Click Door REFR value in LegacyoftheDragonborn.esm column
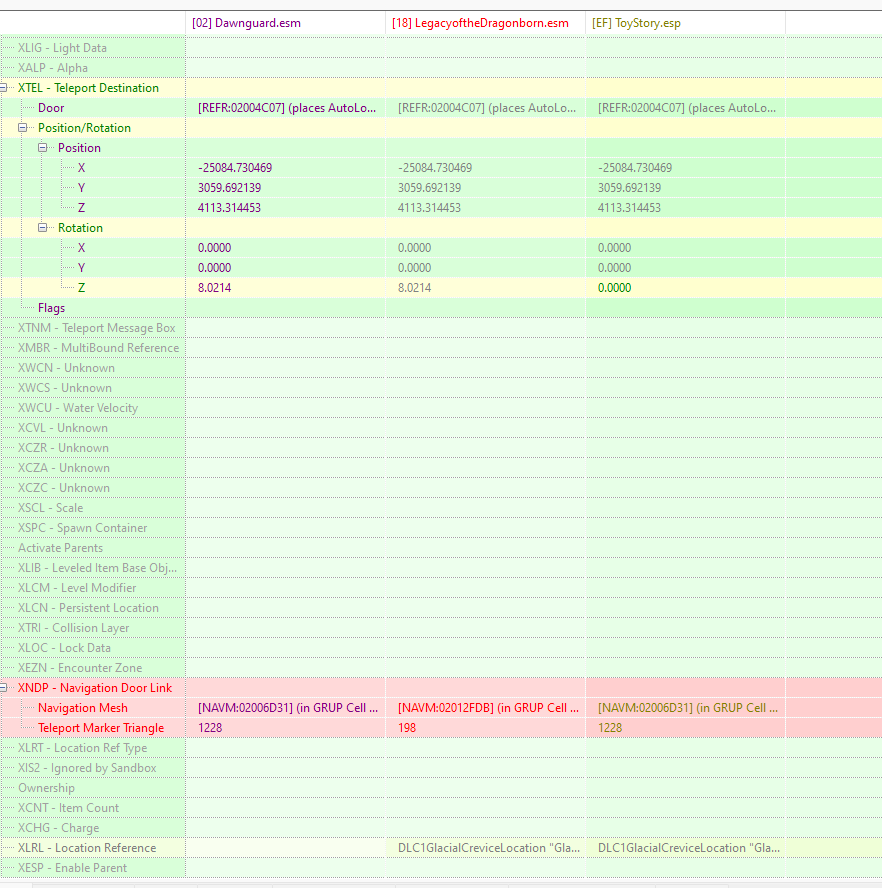The image size is (882, 888). [487, 108]
